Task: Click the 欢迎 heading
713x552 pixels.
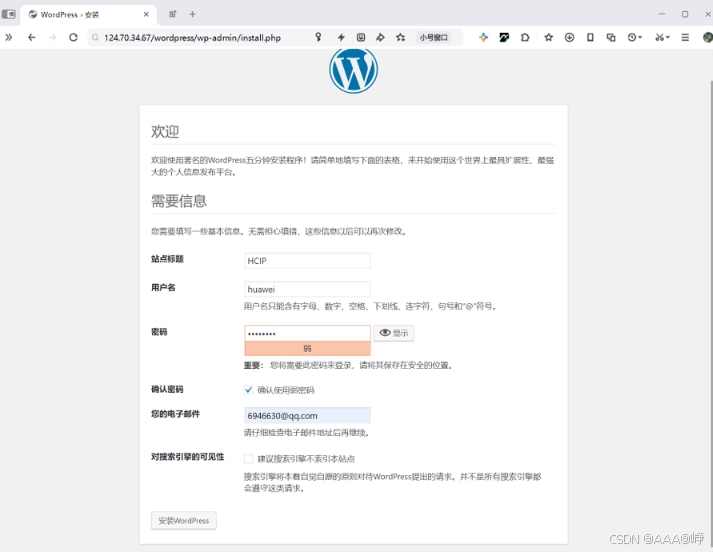Action: point(165,131)
